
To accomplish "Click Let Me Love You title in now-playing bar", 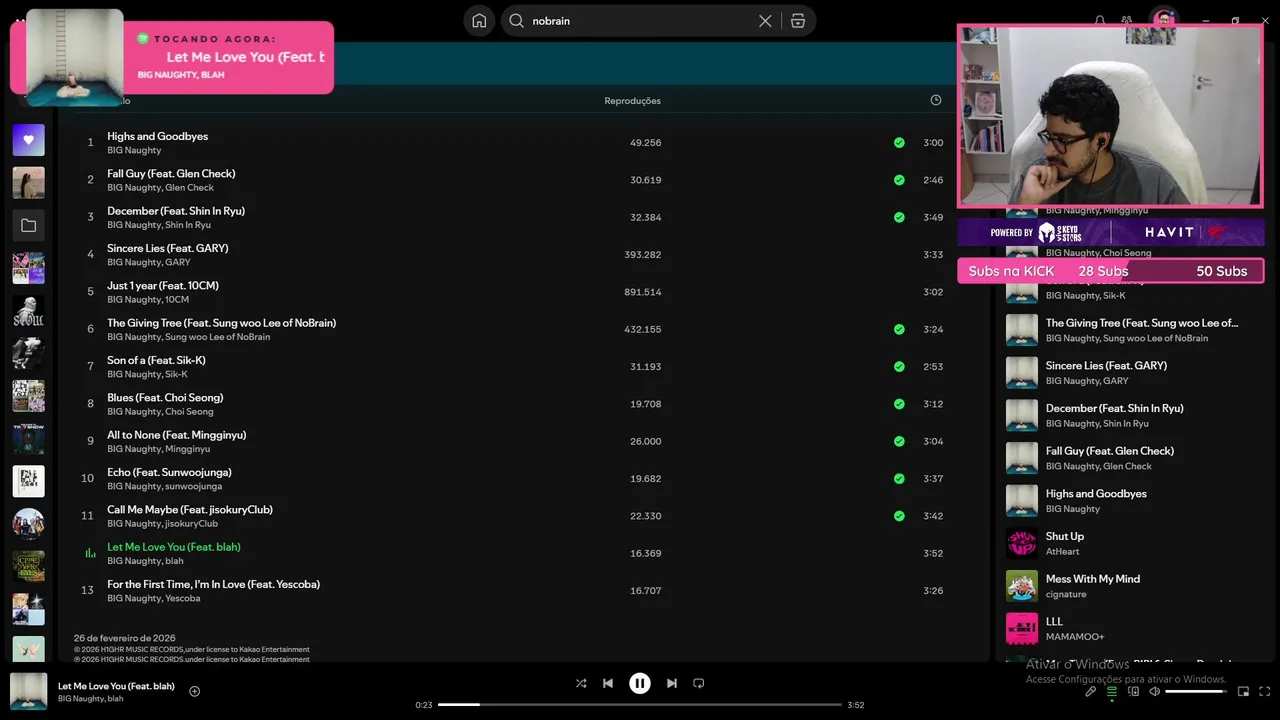I will [x=116, y=686].
